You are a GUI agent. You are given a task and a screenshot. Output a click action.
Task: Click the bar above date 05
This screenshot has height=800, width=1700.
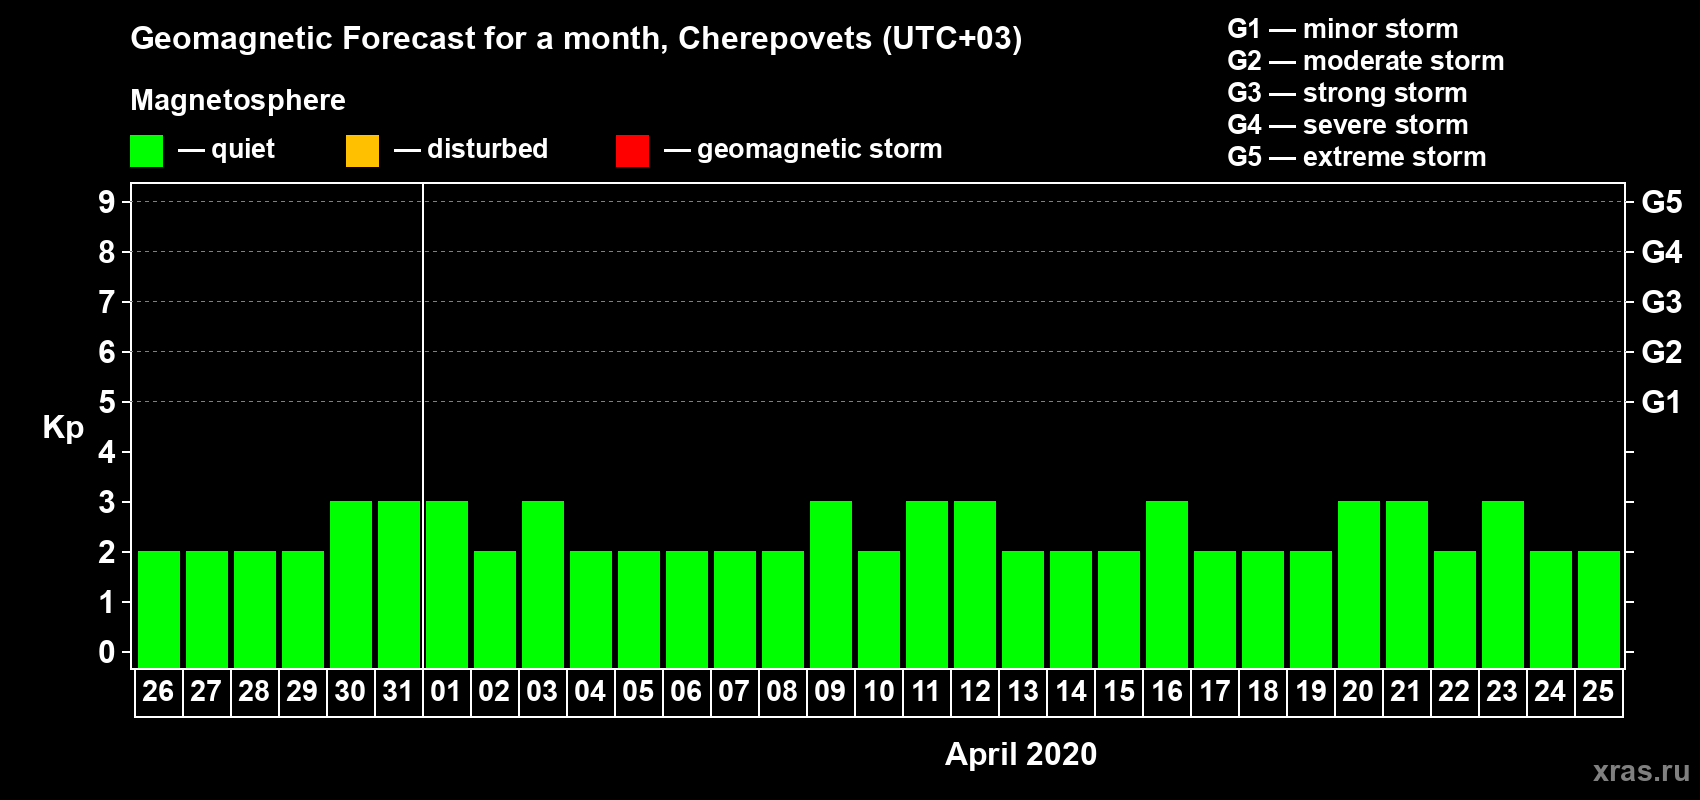coord(638,609)
